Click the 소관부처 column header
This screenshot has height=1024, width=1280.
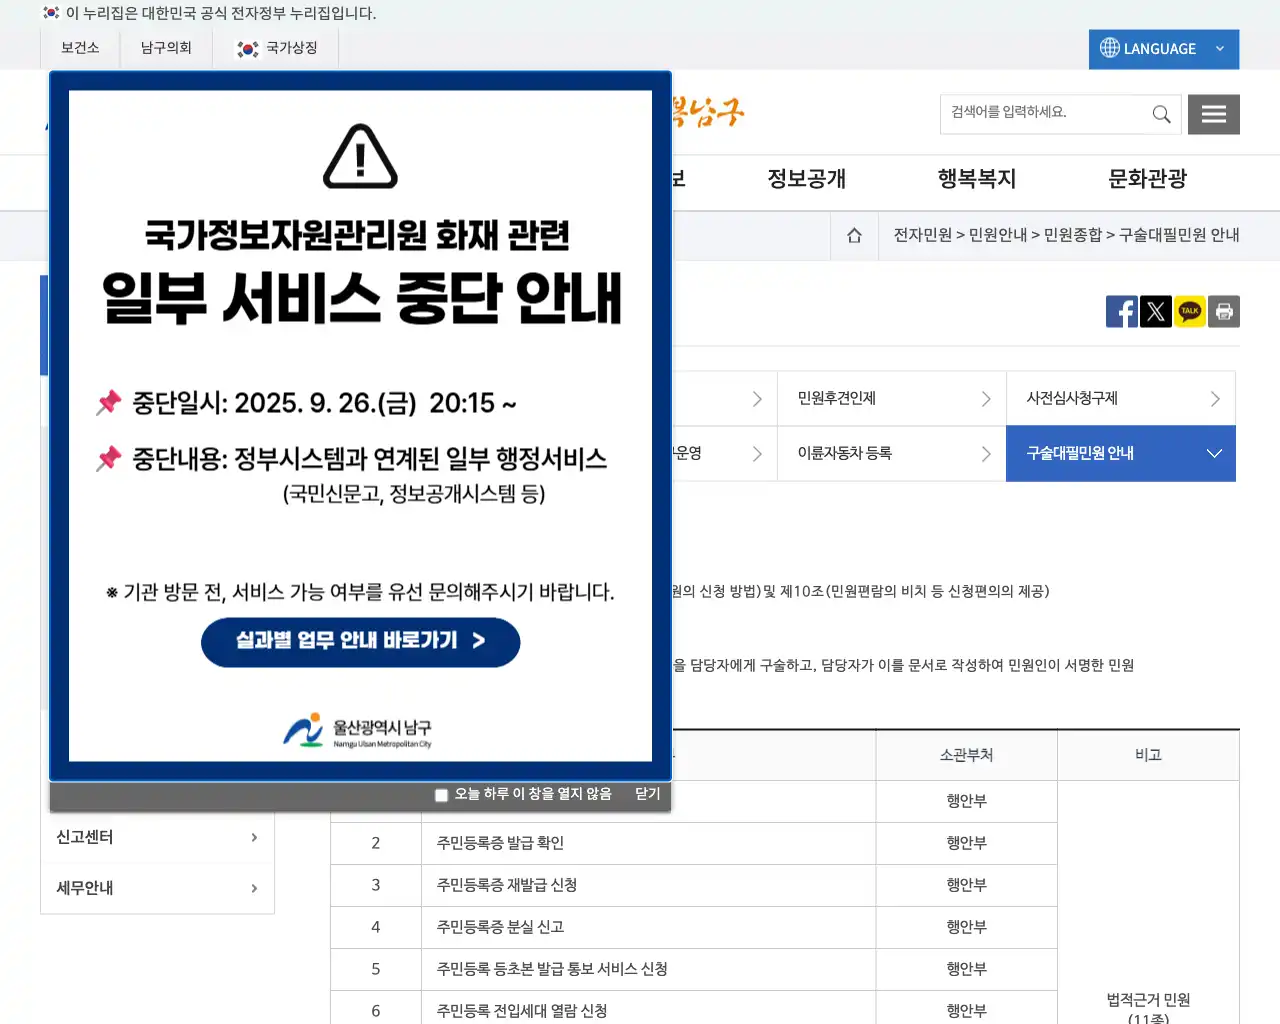967,755
